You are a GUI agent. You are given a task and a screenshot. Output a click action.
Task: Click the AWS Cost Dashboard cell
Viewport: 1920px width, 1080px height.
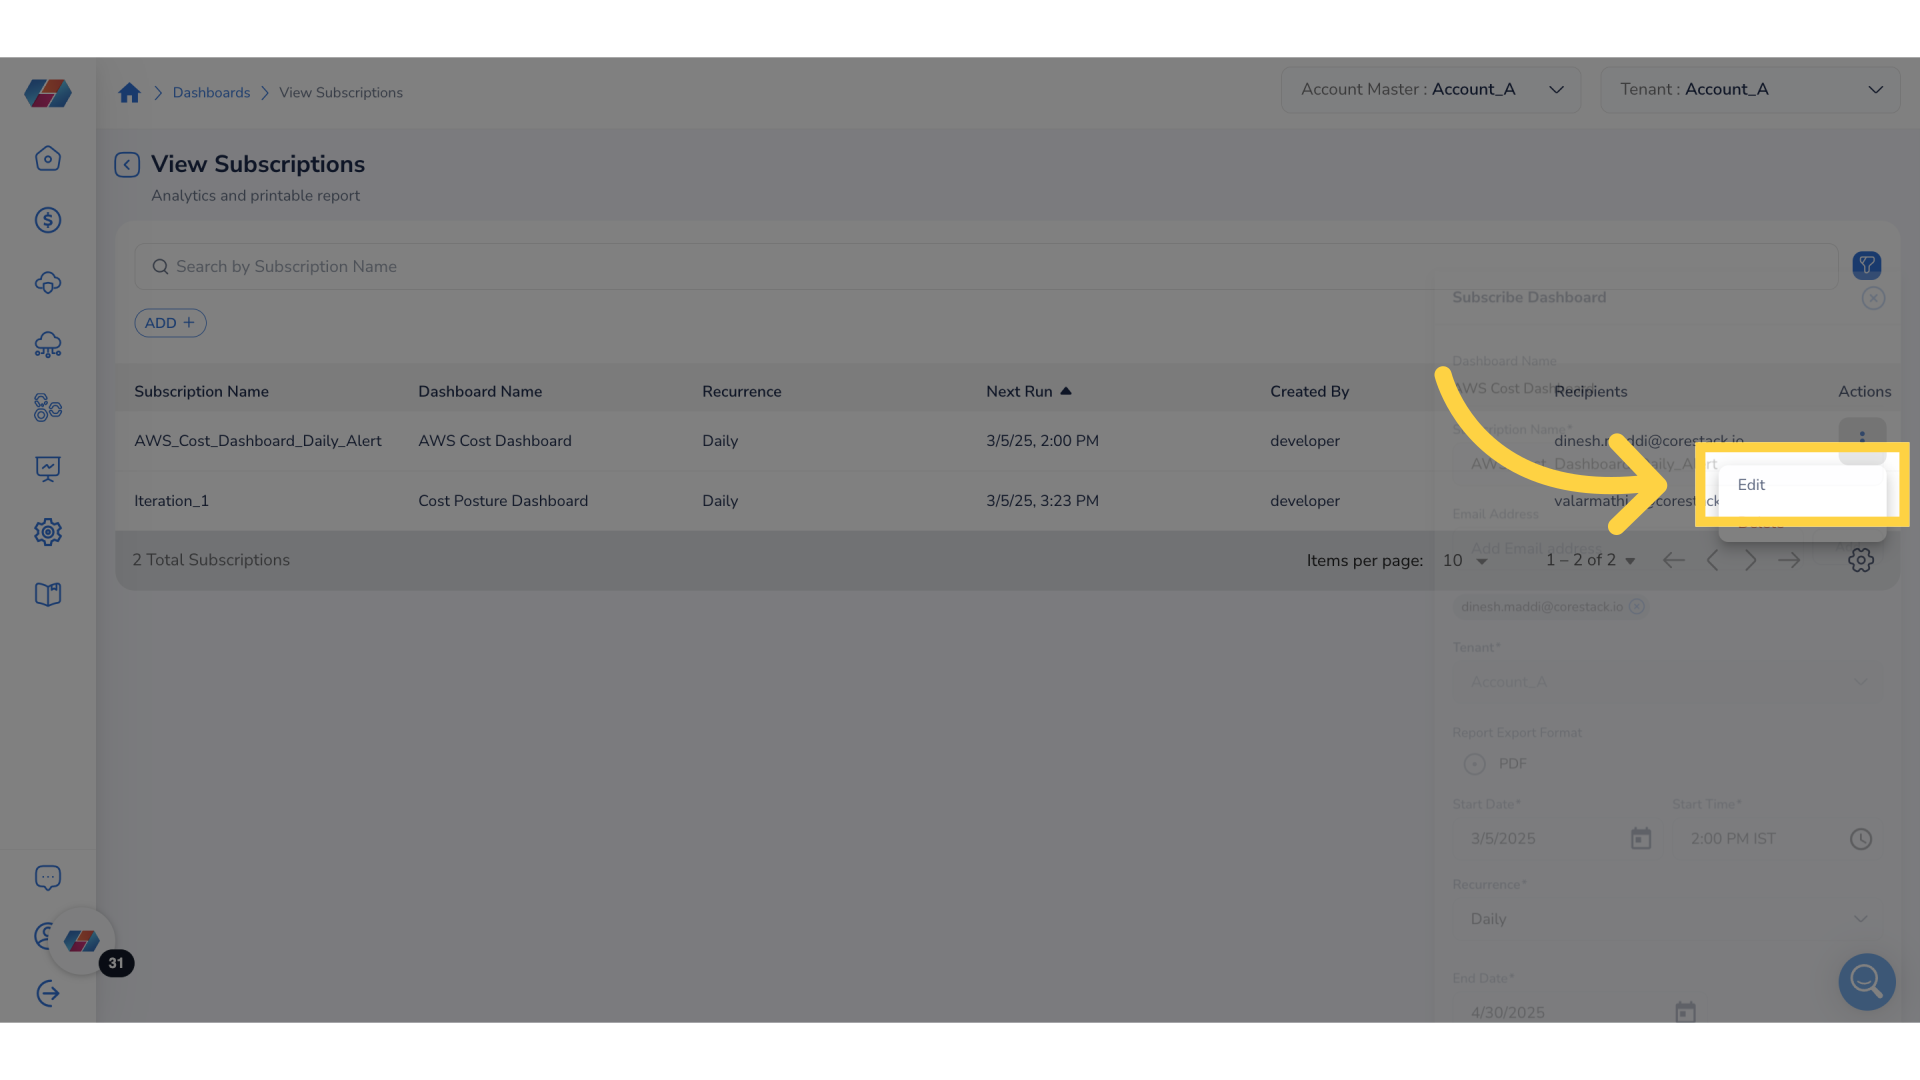point(495,441)
